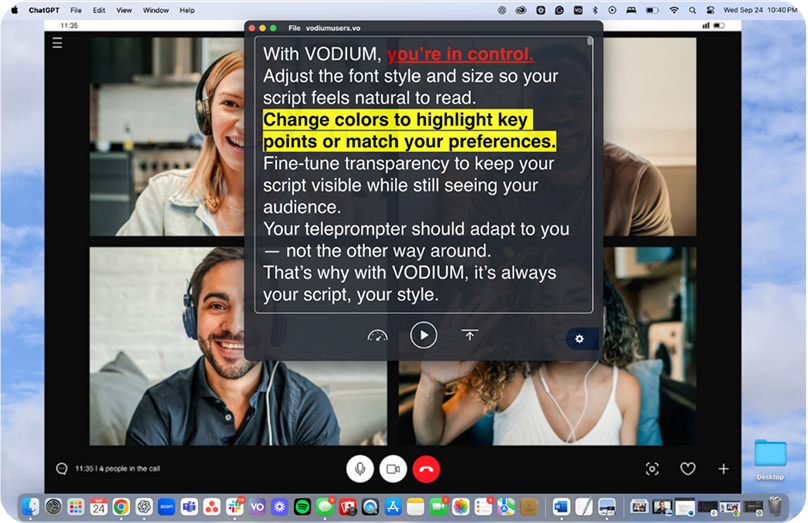Click the red "you're in control." text
Viewport: 808px width, 523px height.
pyautogui.click(x=460, y=54)
